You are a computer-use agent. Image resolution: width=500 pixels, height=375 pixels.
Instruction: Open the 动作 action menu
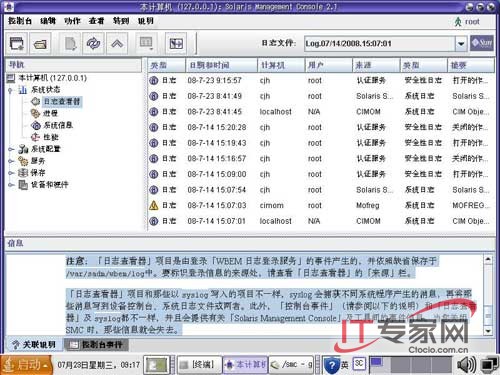pos(72,21)
